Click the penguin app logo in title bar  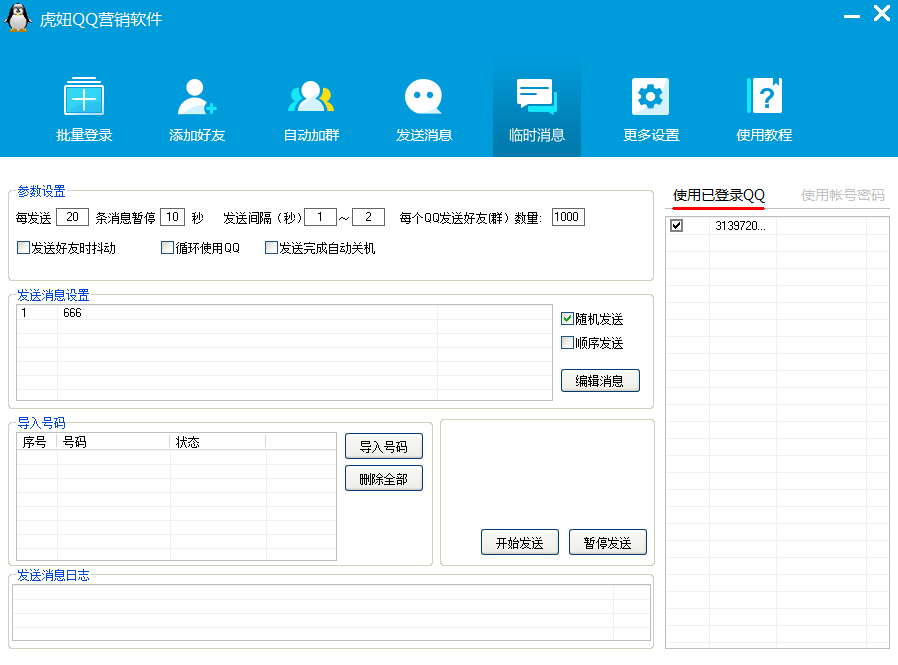[18, 17]
